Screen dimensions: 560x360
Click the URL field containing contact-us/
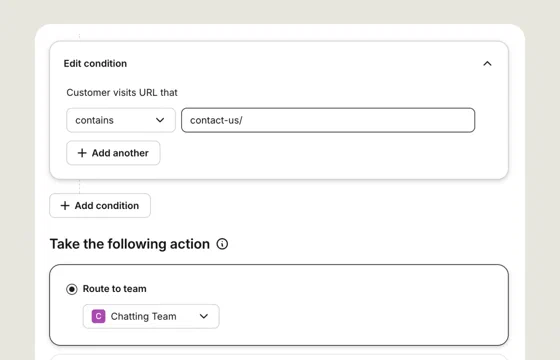328,120
